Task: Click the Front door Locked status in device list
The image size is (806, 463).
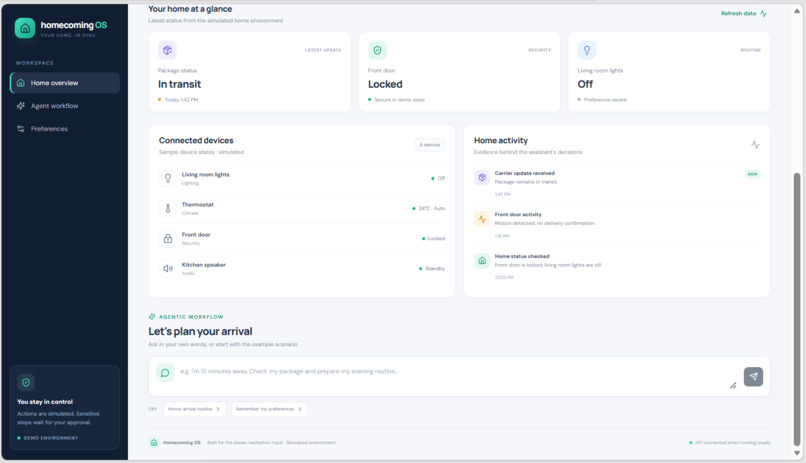Action: coord(433,238)
